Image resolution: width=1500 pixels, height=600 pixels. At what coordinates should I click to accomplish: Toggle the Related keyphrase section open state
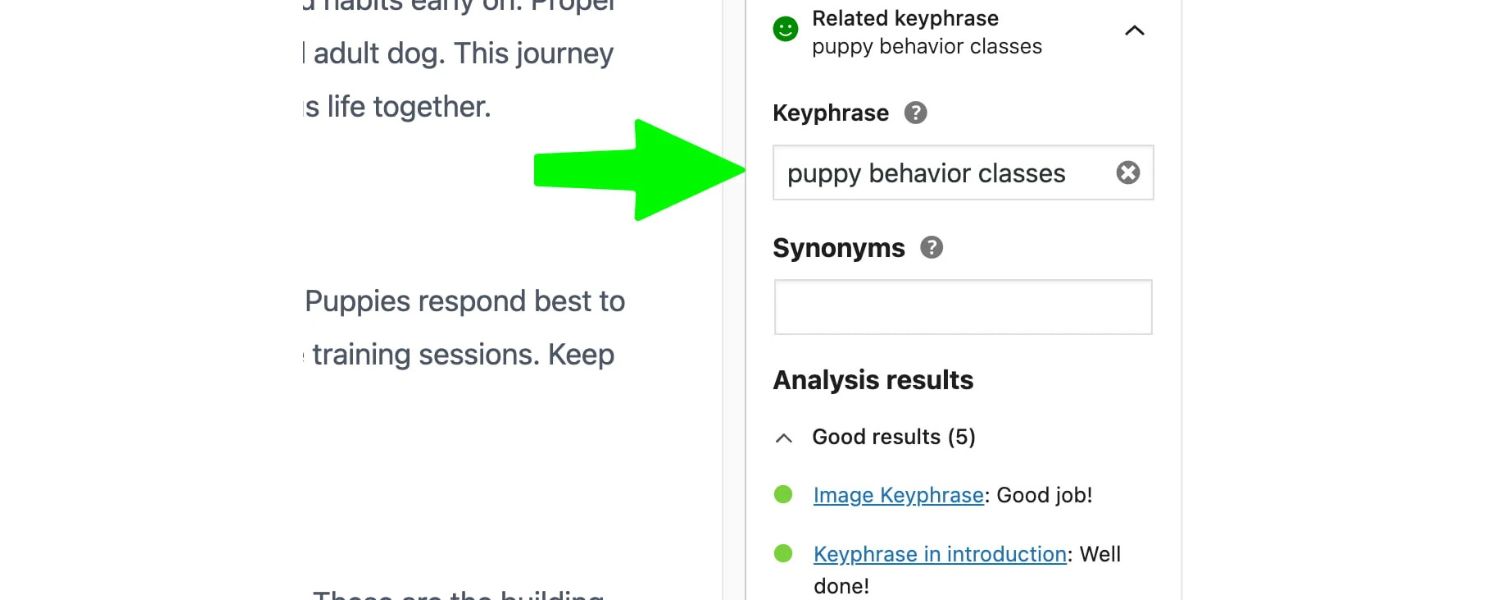[x=1135, y=31]
